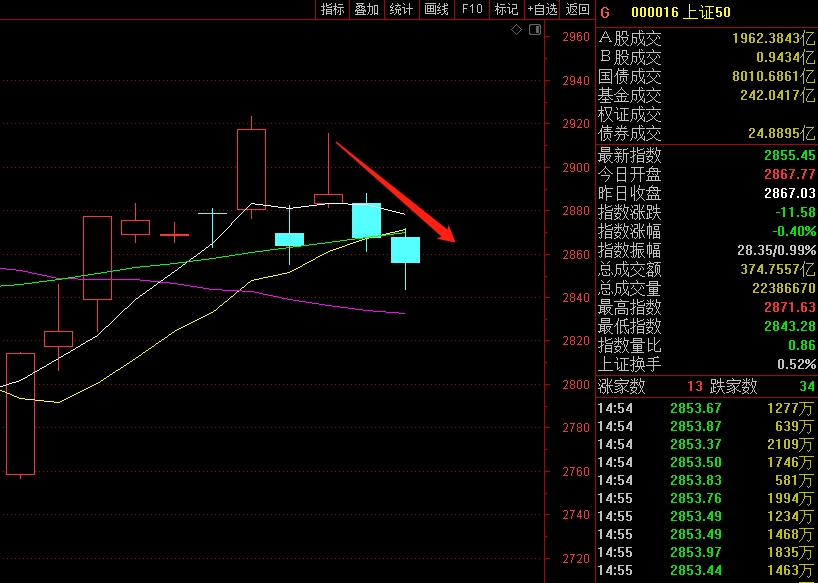Toggle the side panel layout icon
The height and width of the screenshot is (583, 818).
coord(535,30)
